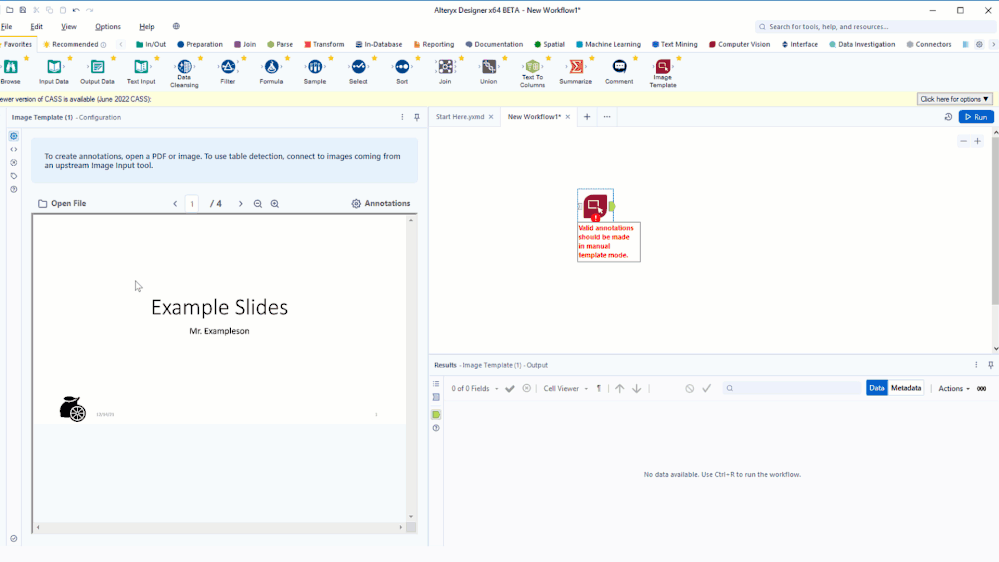999x562 pixels.
Task: Select the Output Data tool
Action: pos(97,71)
